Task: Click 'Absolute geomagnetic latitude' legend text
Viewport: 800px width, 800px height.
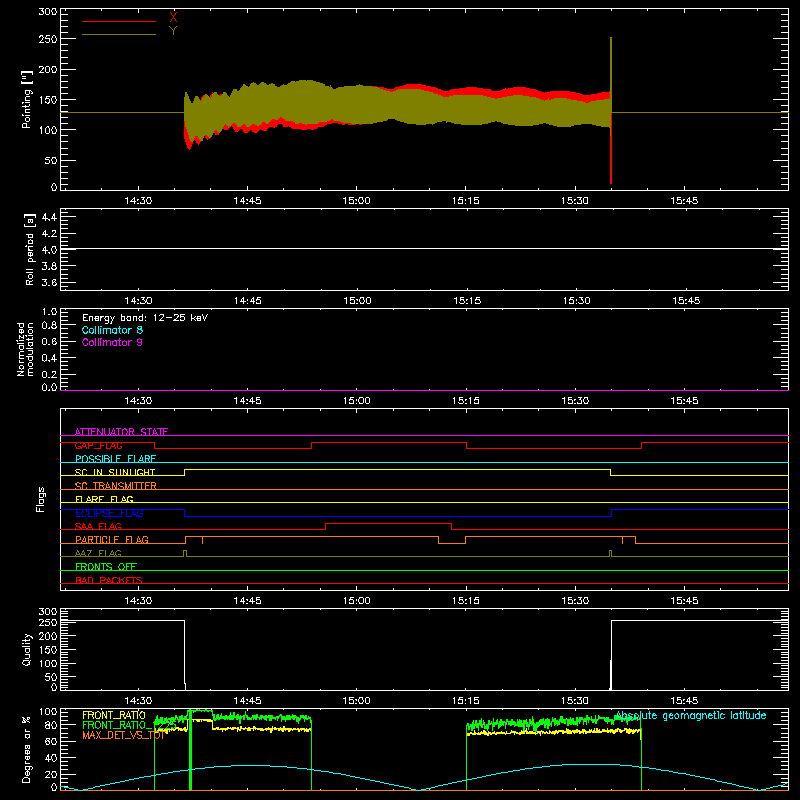Action: tap(691, 715)
